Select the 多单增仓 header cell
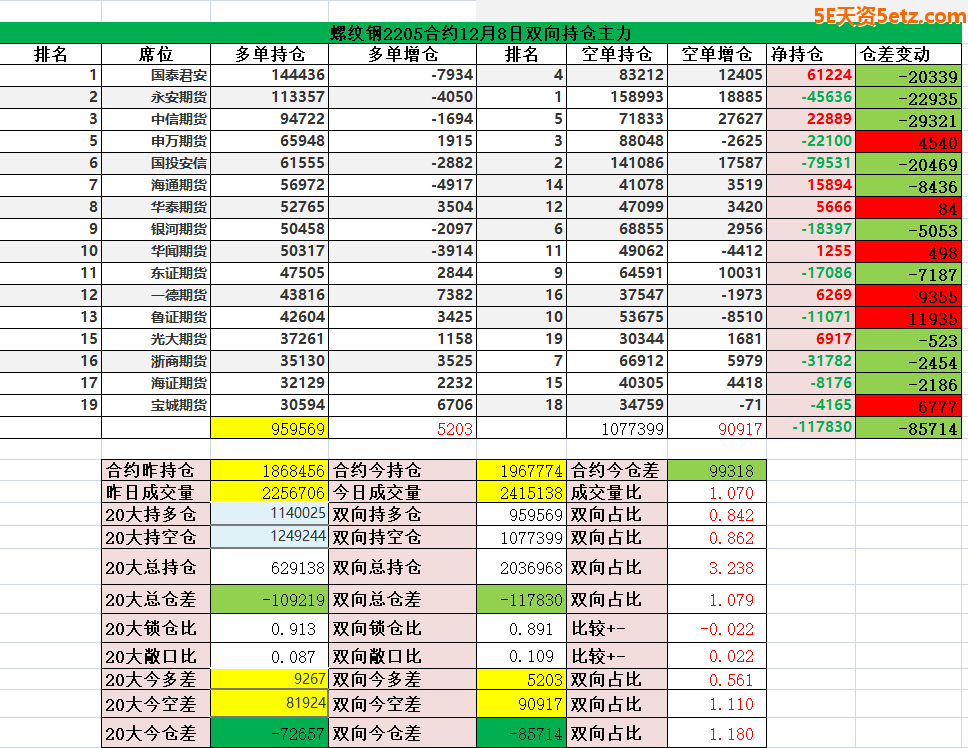 [403, 54]
